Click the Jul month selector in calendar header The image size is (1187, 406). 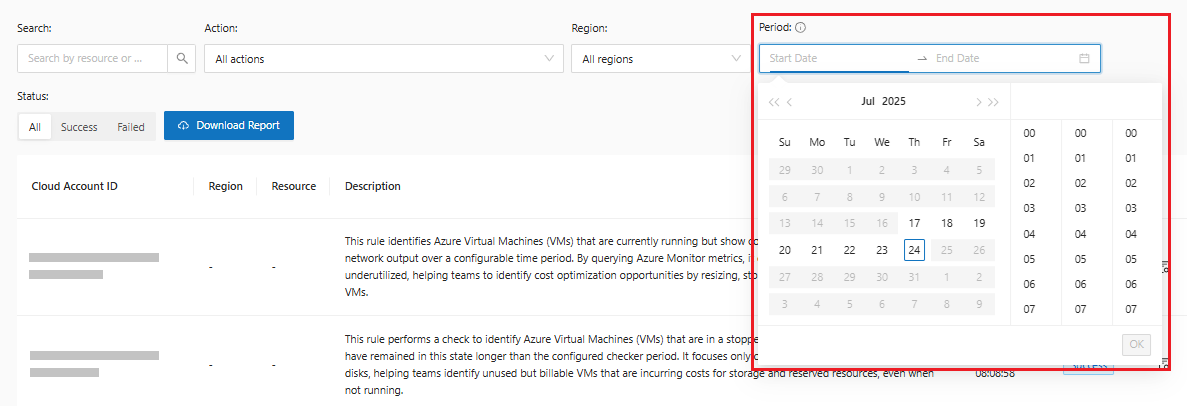point(868,102)
